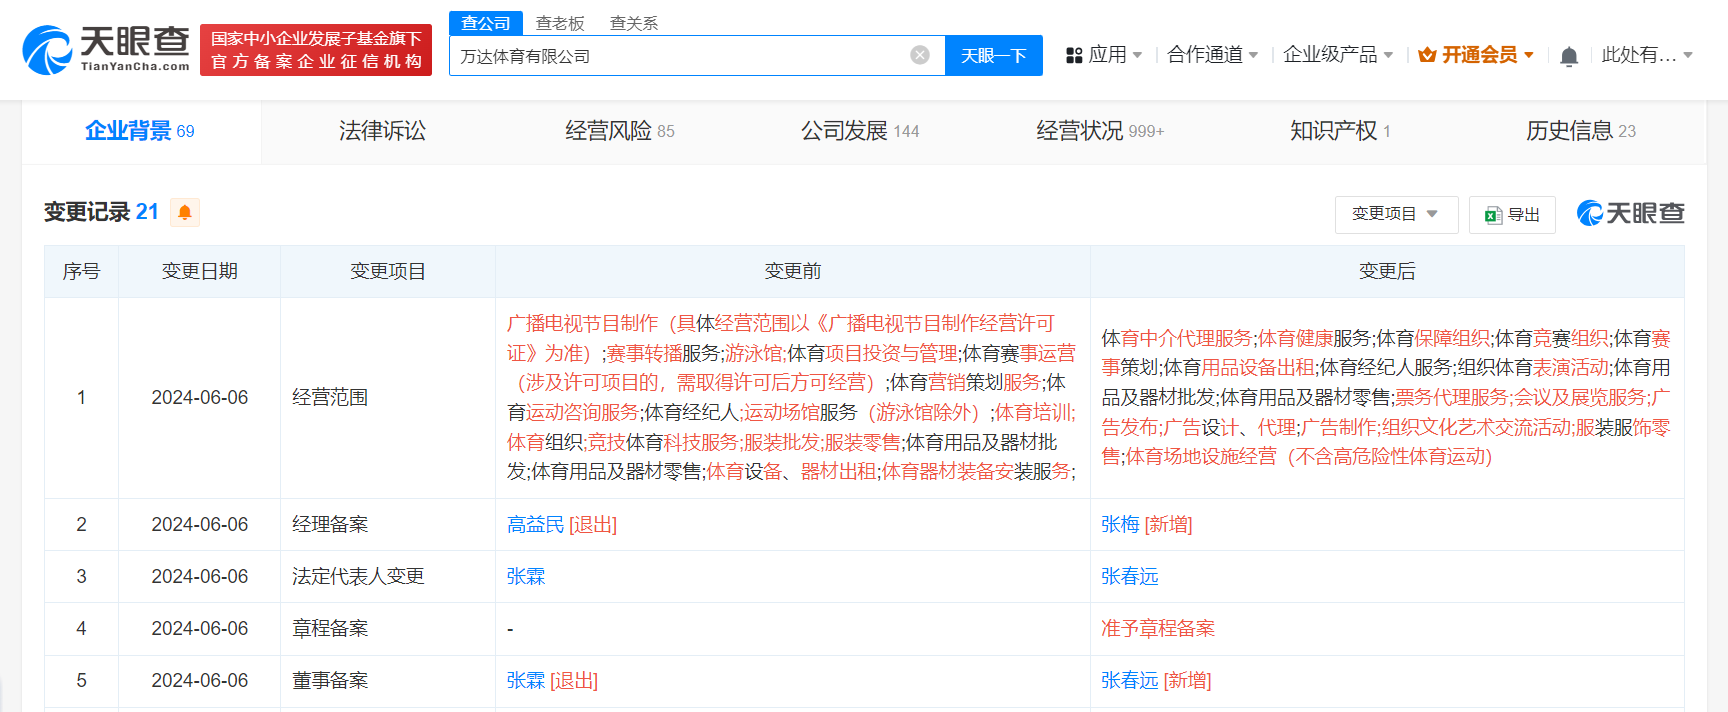Click the change record alert bell icon
The height and width of the screenshot is (712, 1728).
pyautogui.click(x=185, y=212)
